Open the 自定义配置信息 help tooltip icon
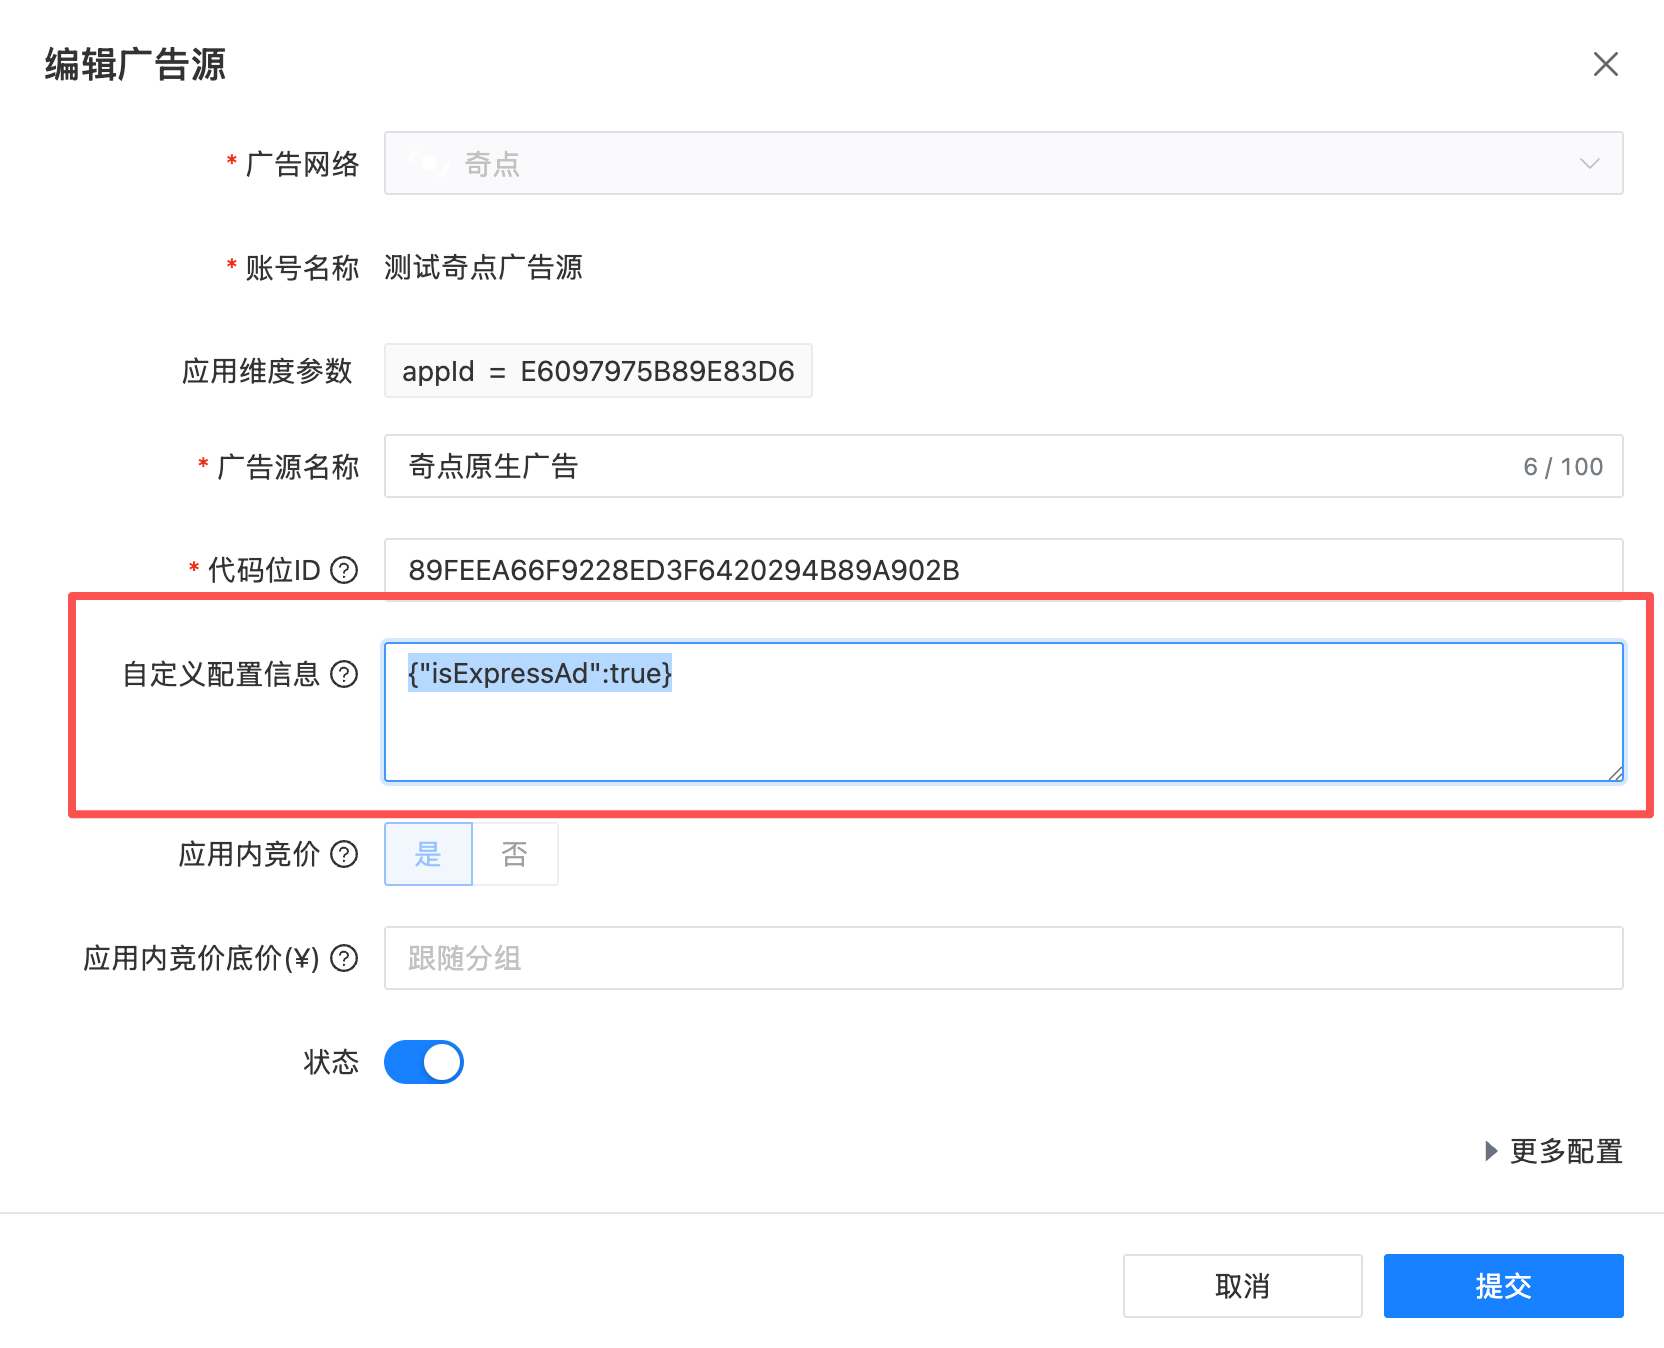The height and width of the screenshot is (1348, 1664). (x=344, y=674)
